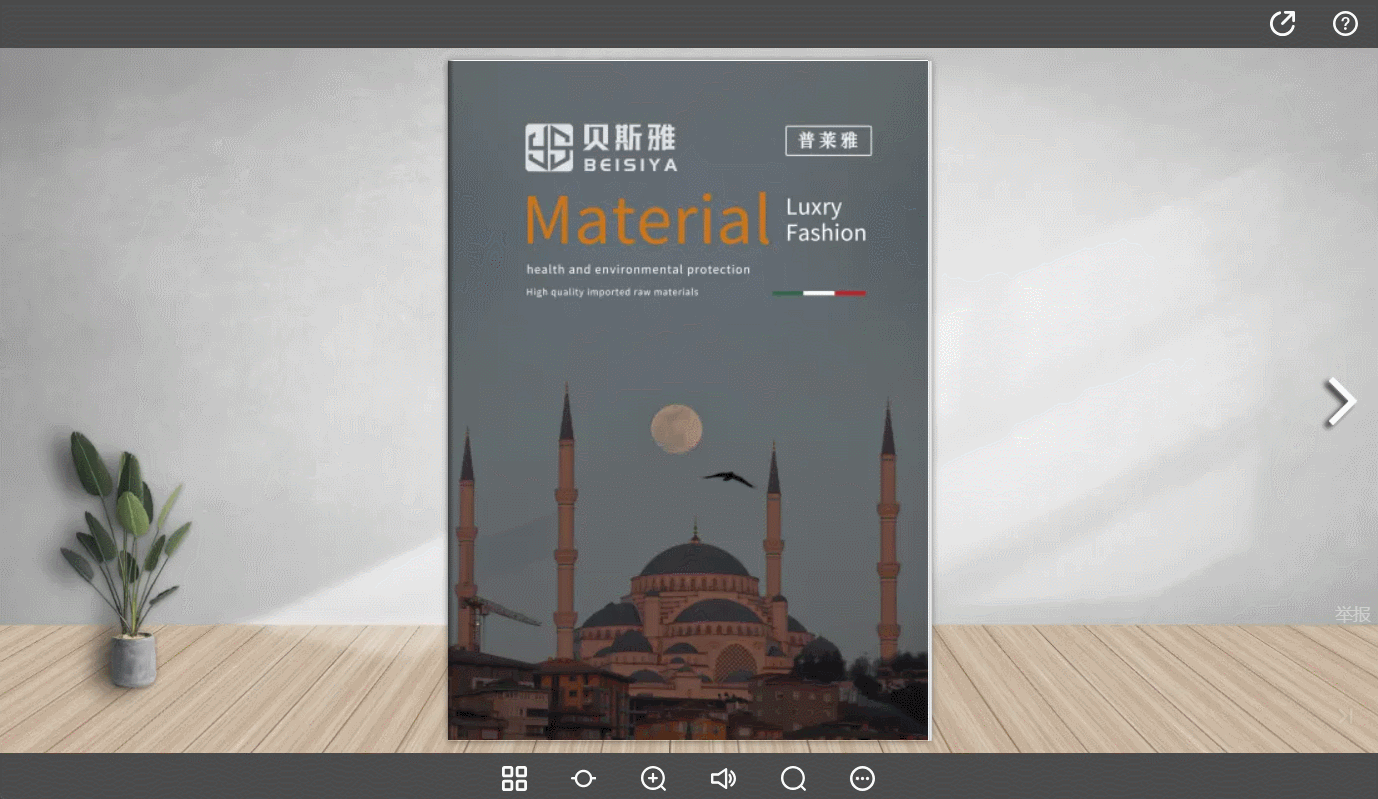Open search with the magnifier icon
Screen dimensions: 1378x799
tap(793, 779)
